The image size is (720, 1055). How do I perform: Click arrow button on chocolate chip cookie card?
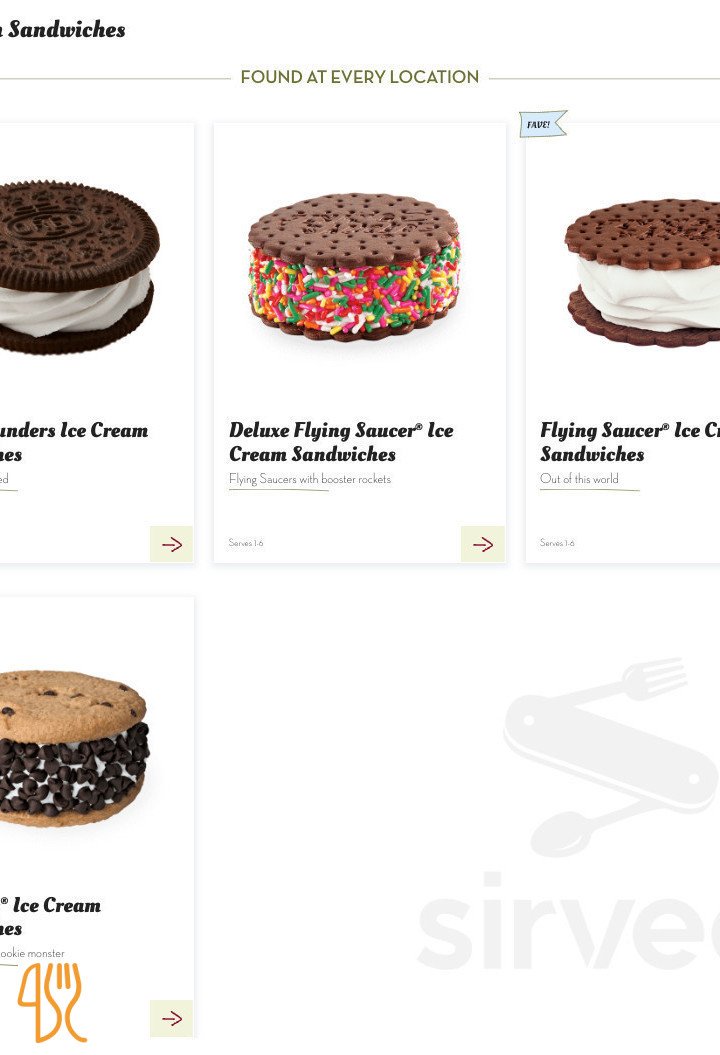pyautogui.click(x=172, y=1019)
